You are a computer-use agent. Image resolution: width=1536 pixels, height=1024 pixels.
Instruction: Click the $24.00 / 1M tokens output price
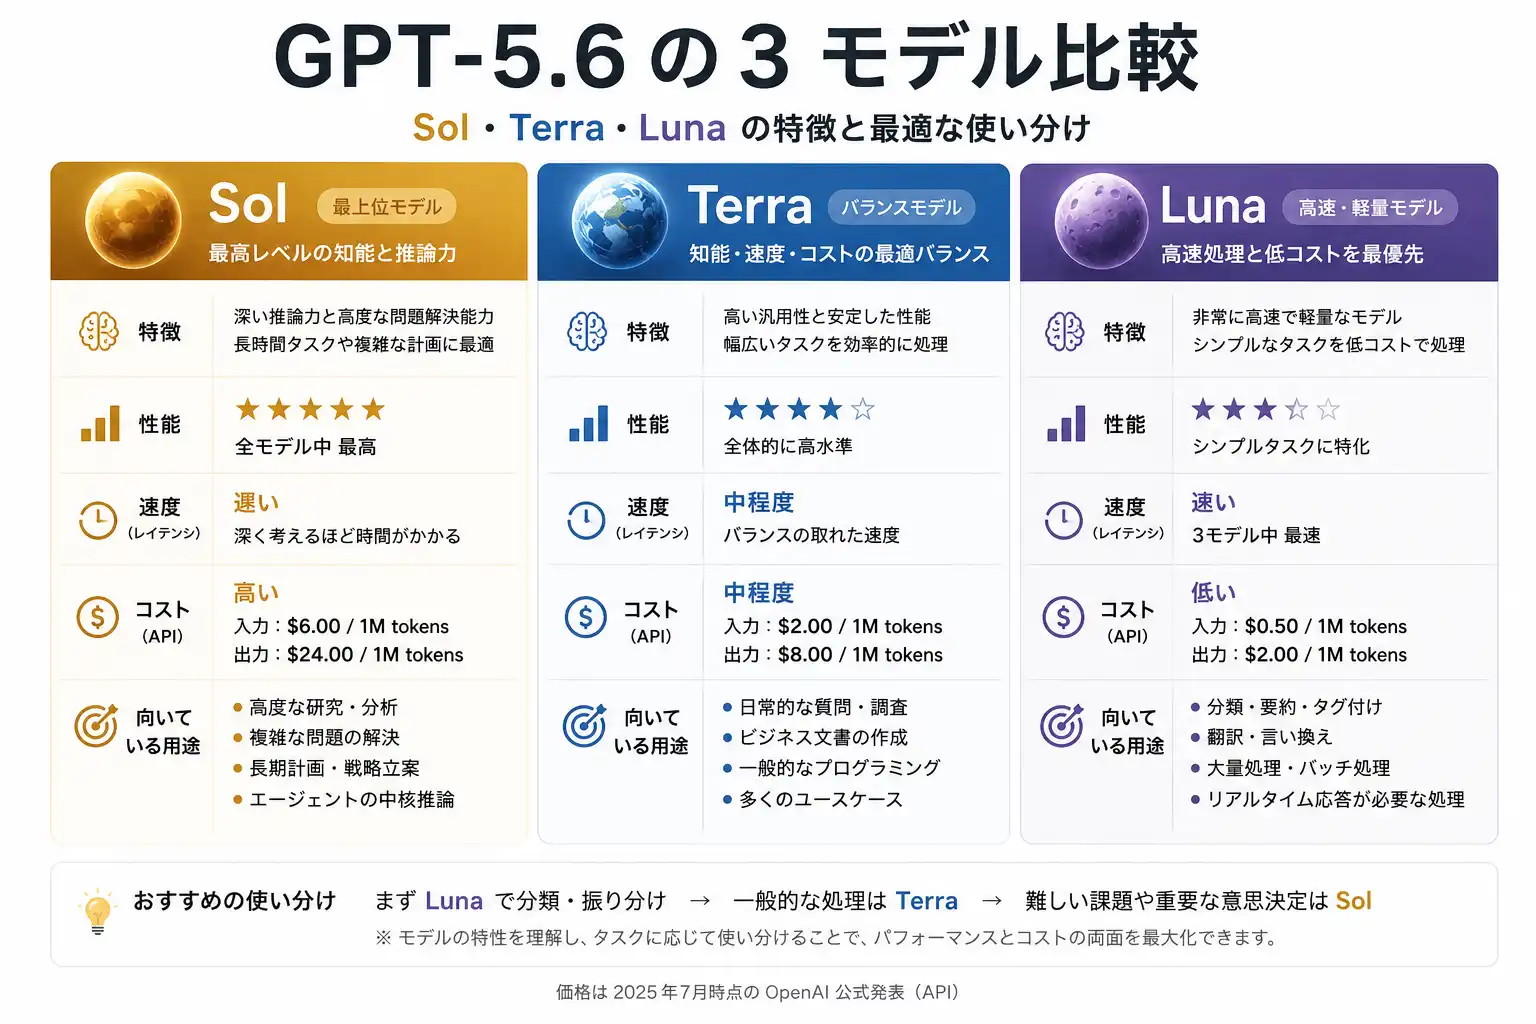click(375, 654)
